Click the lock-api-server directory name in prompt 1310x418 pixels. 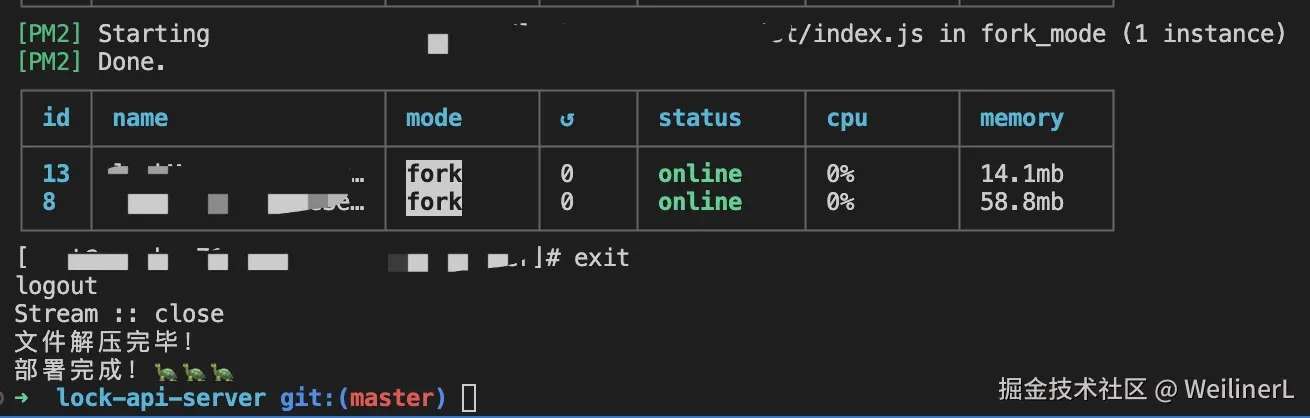pyautogui.click(x=161, y=398)
